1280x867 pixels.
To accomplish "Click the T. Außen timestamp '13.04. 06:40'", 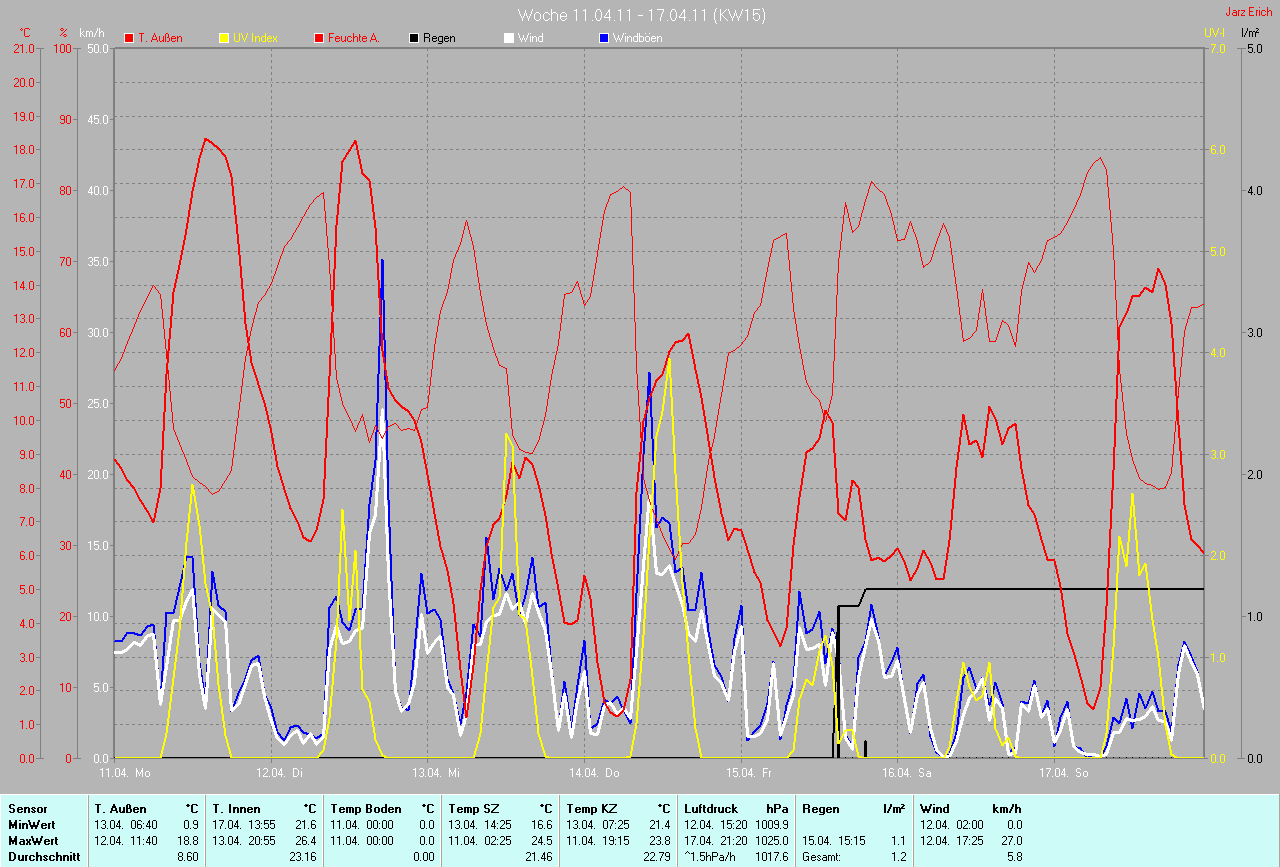I will tap(126, 825).
